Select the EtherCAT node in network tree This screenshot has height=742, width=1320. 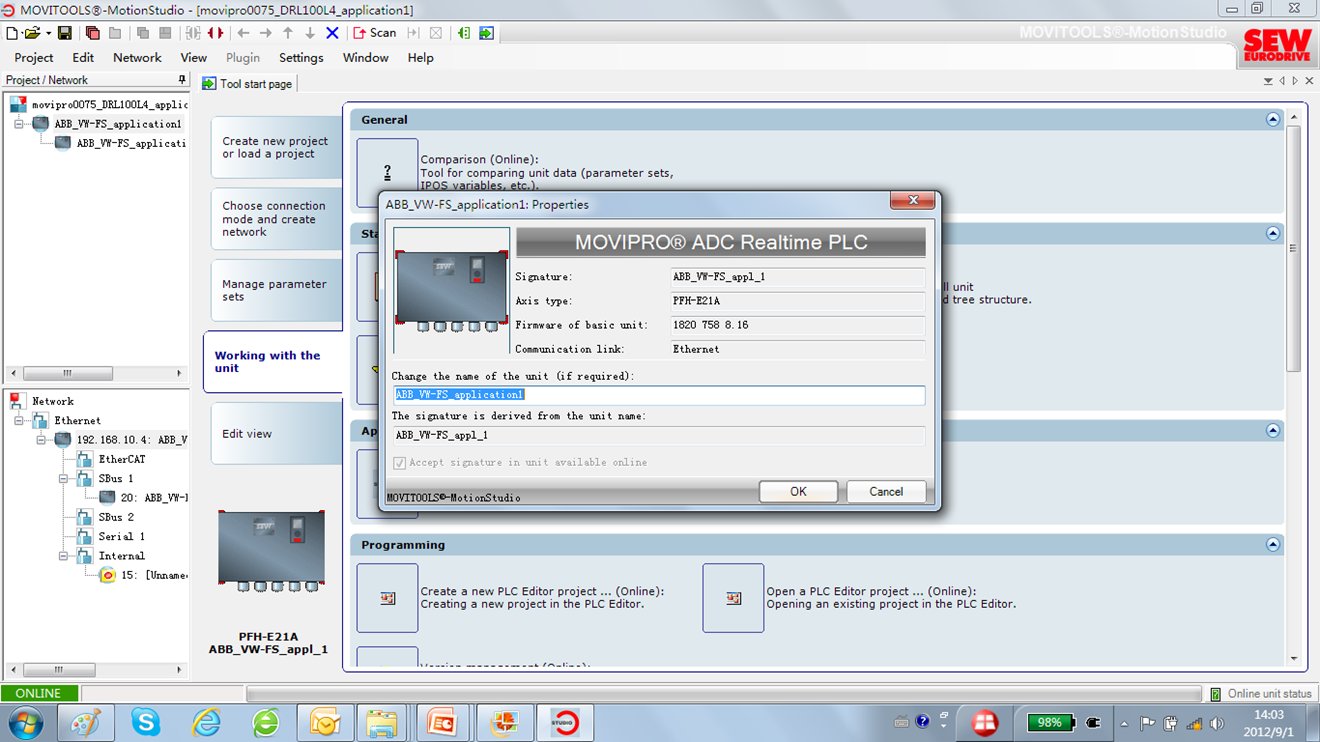click(x=121, y=460)
